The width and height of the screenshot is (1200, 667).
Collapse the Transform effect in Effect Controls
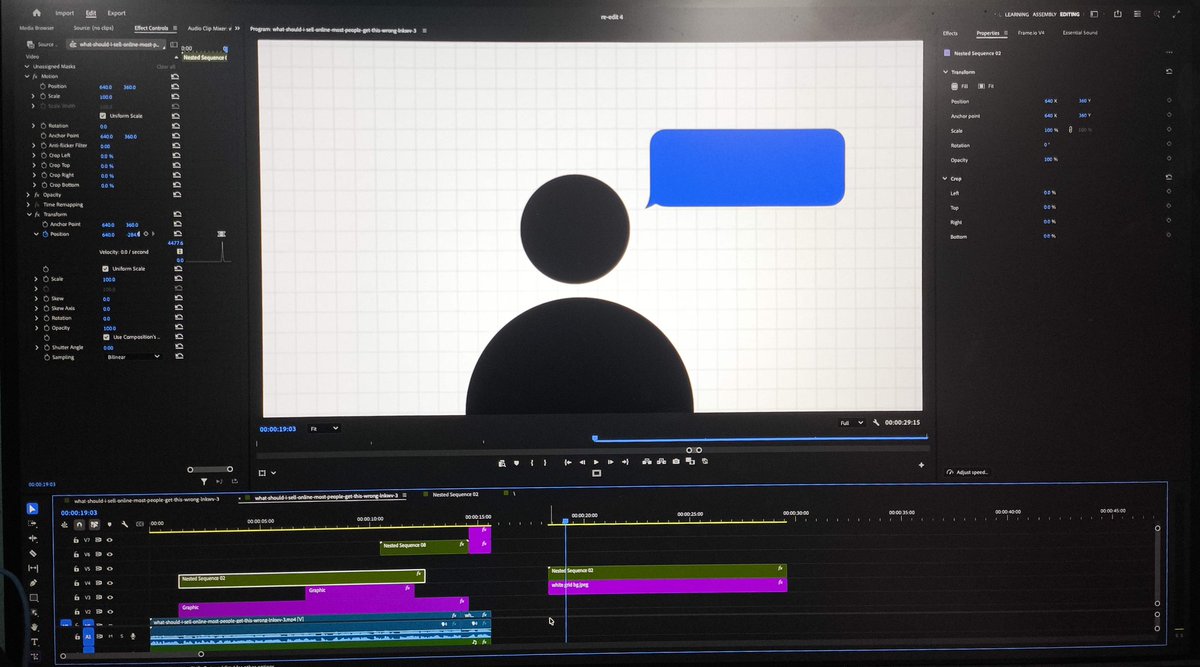click(x=29, y=214)
